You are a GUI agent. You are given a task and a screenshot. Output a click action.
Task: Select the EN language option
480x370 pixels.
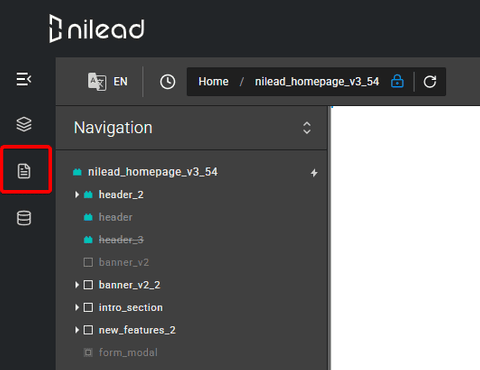click(120, 82)
